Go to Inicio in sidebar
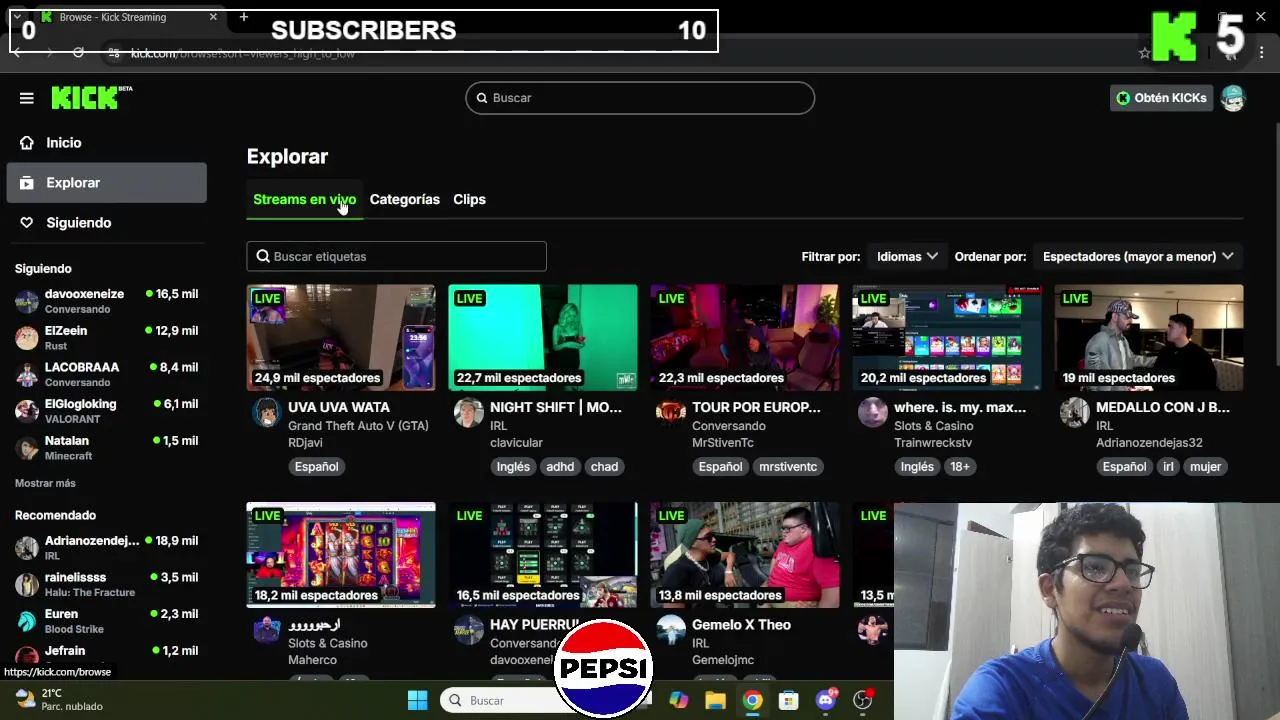 point(106,143)
